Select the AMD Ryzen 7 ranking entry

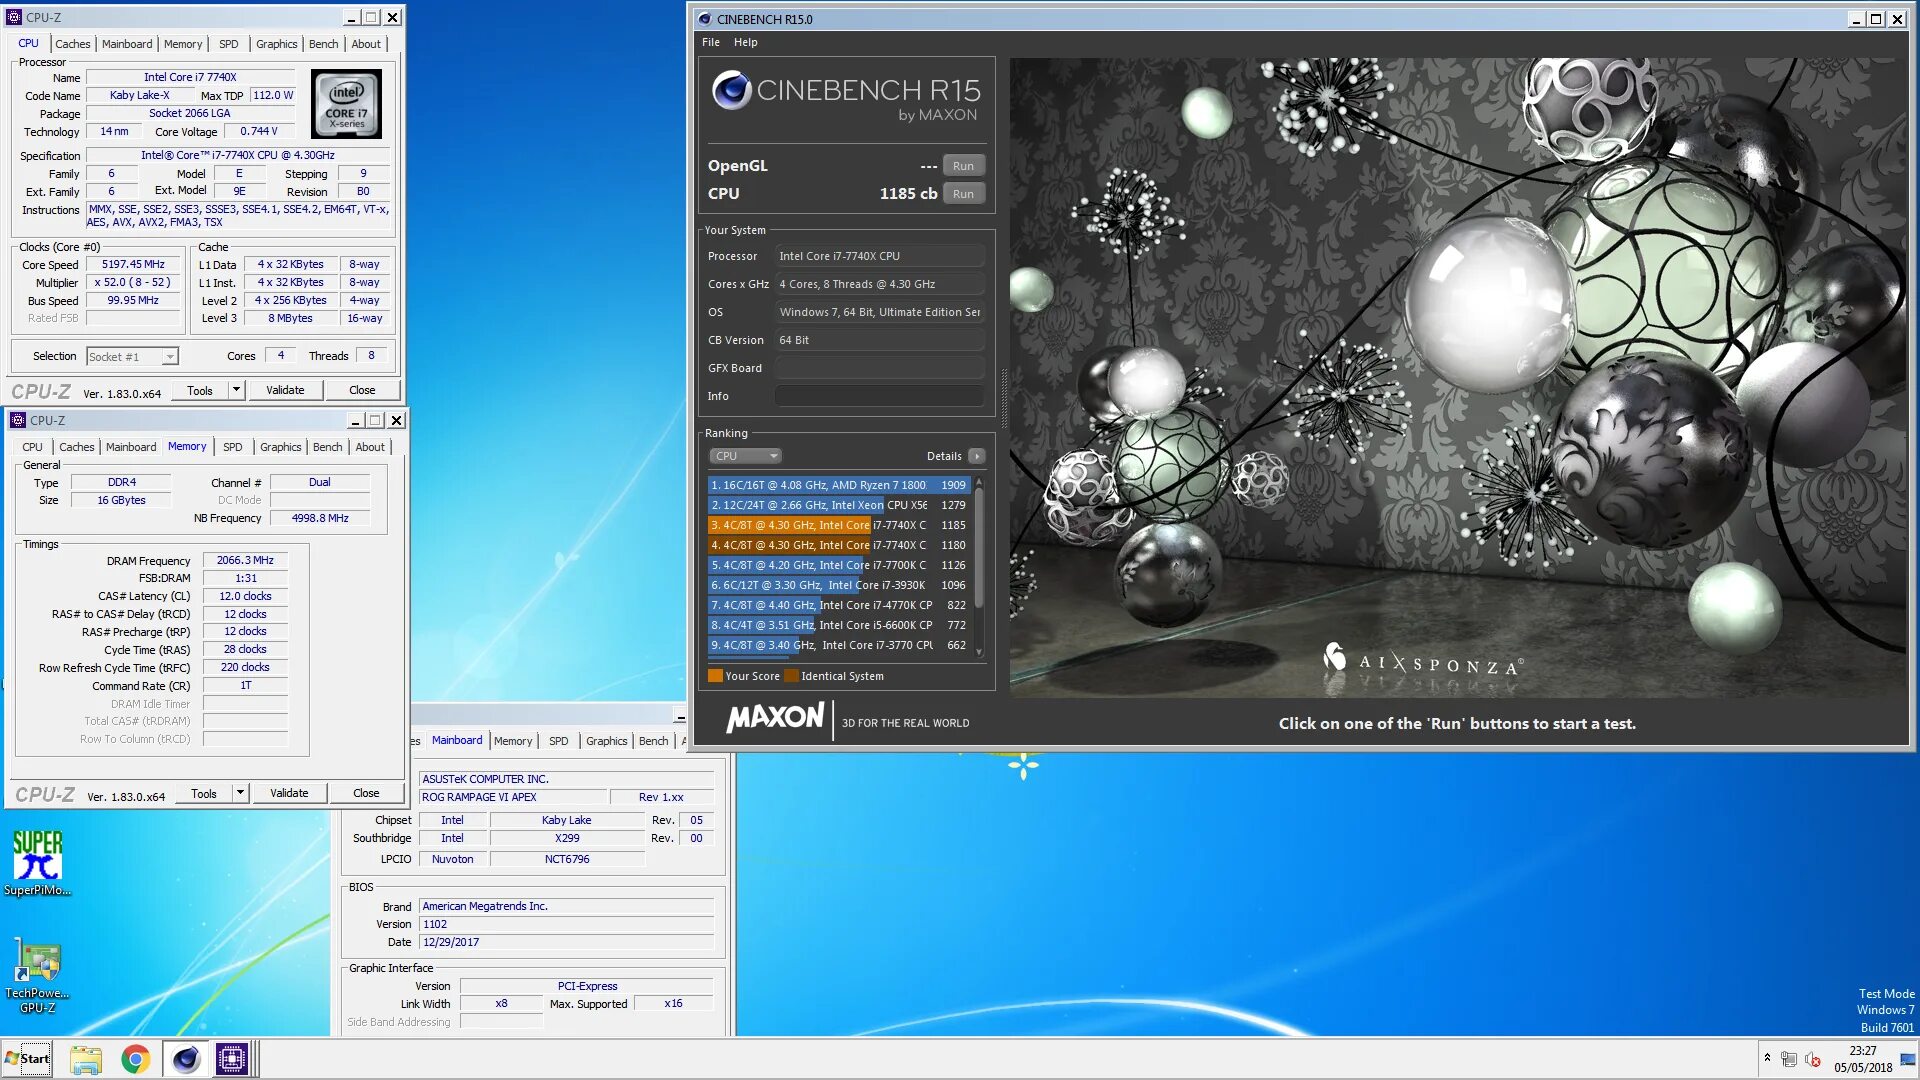[838, 485]
